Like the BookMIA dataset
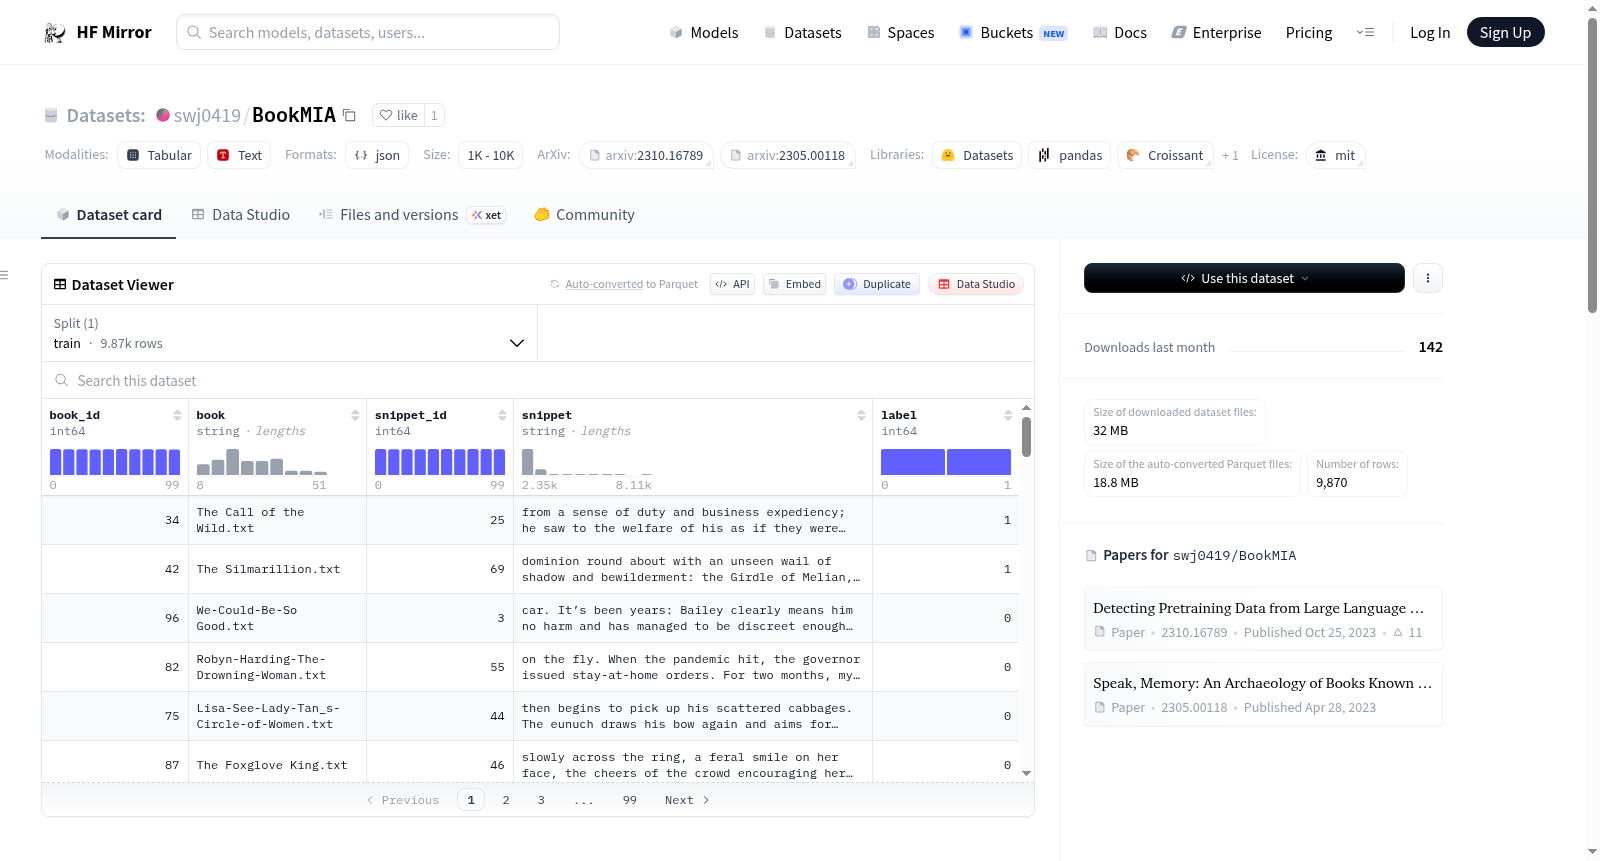The height and width of the screenshot is (861, 1600). (x=398, y=115)
